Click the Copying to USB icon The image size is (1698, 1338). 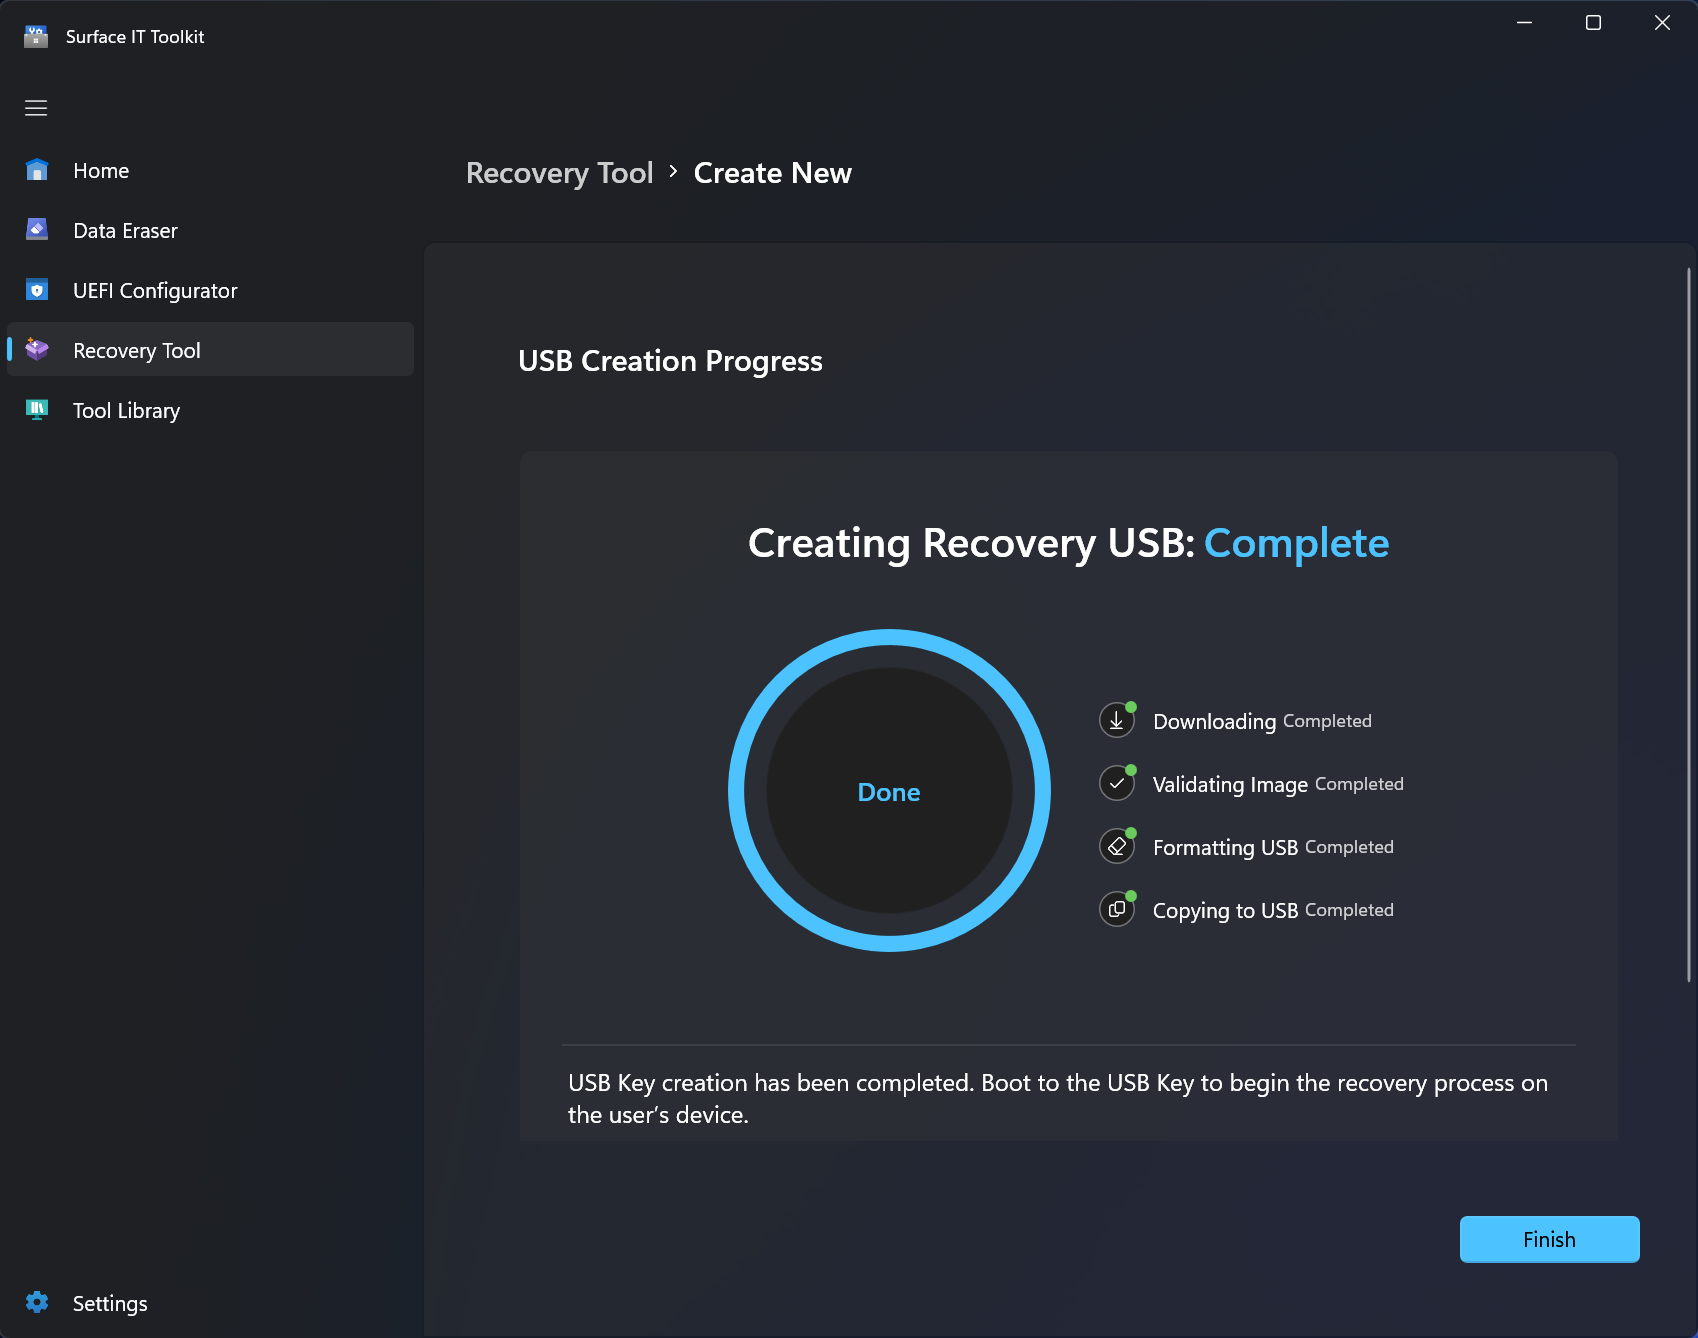1116,909
